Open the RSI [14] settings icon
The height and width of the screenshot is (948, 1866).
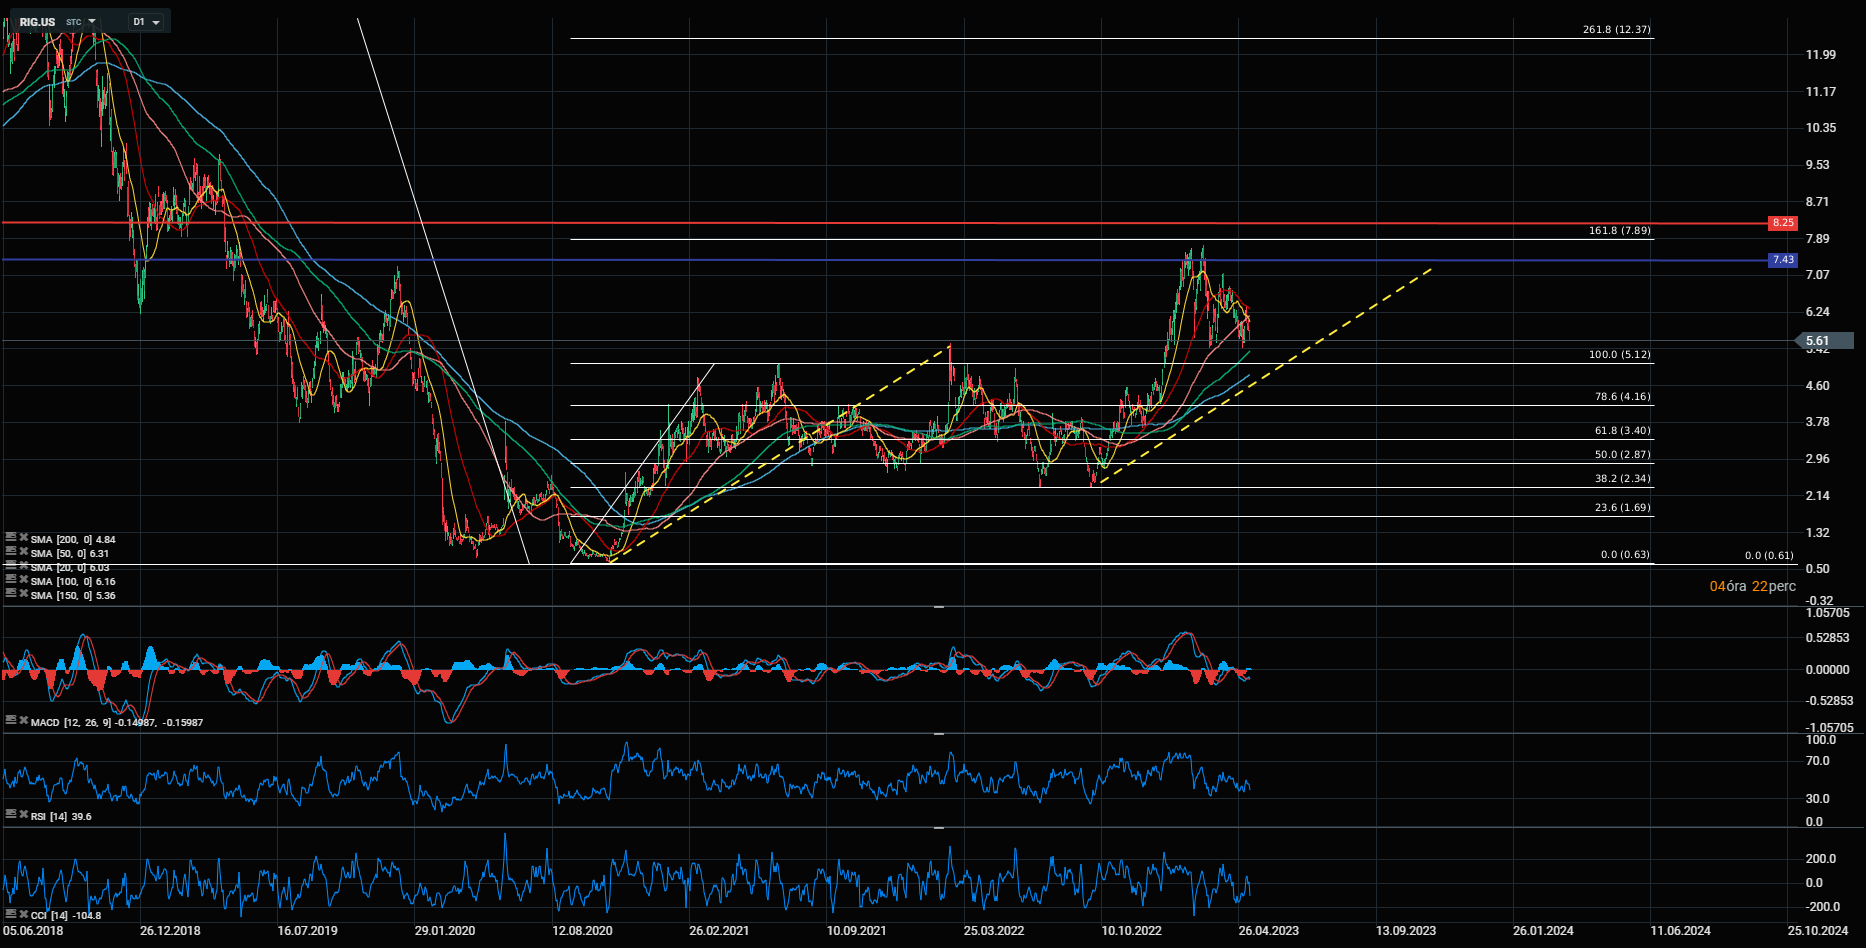click(11, 815)
